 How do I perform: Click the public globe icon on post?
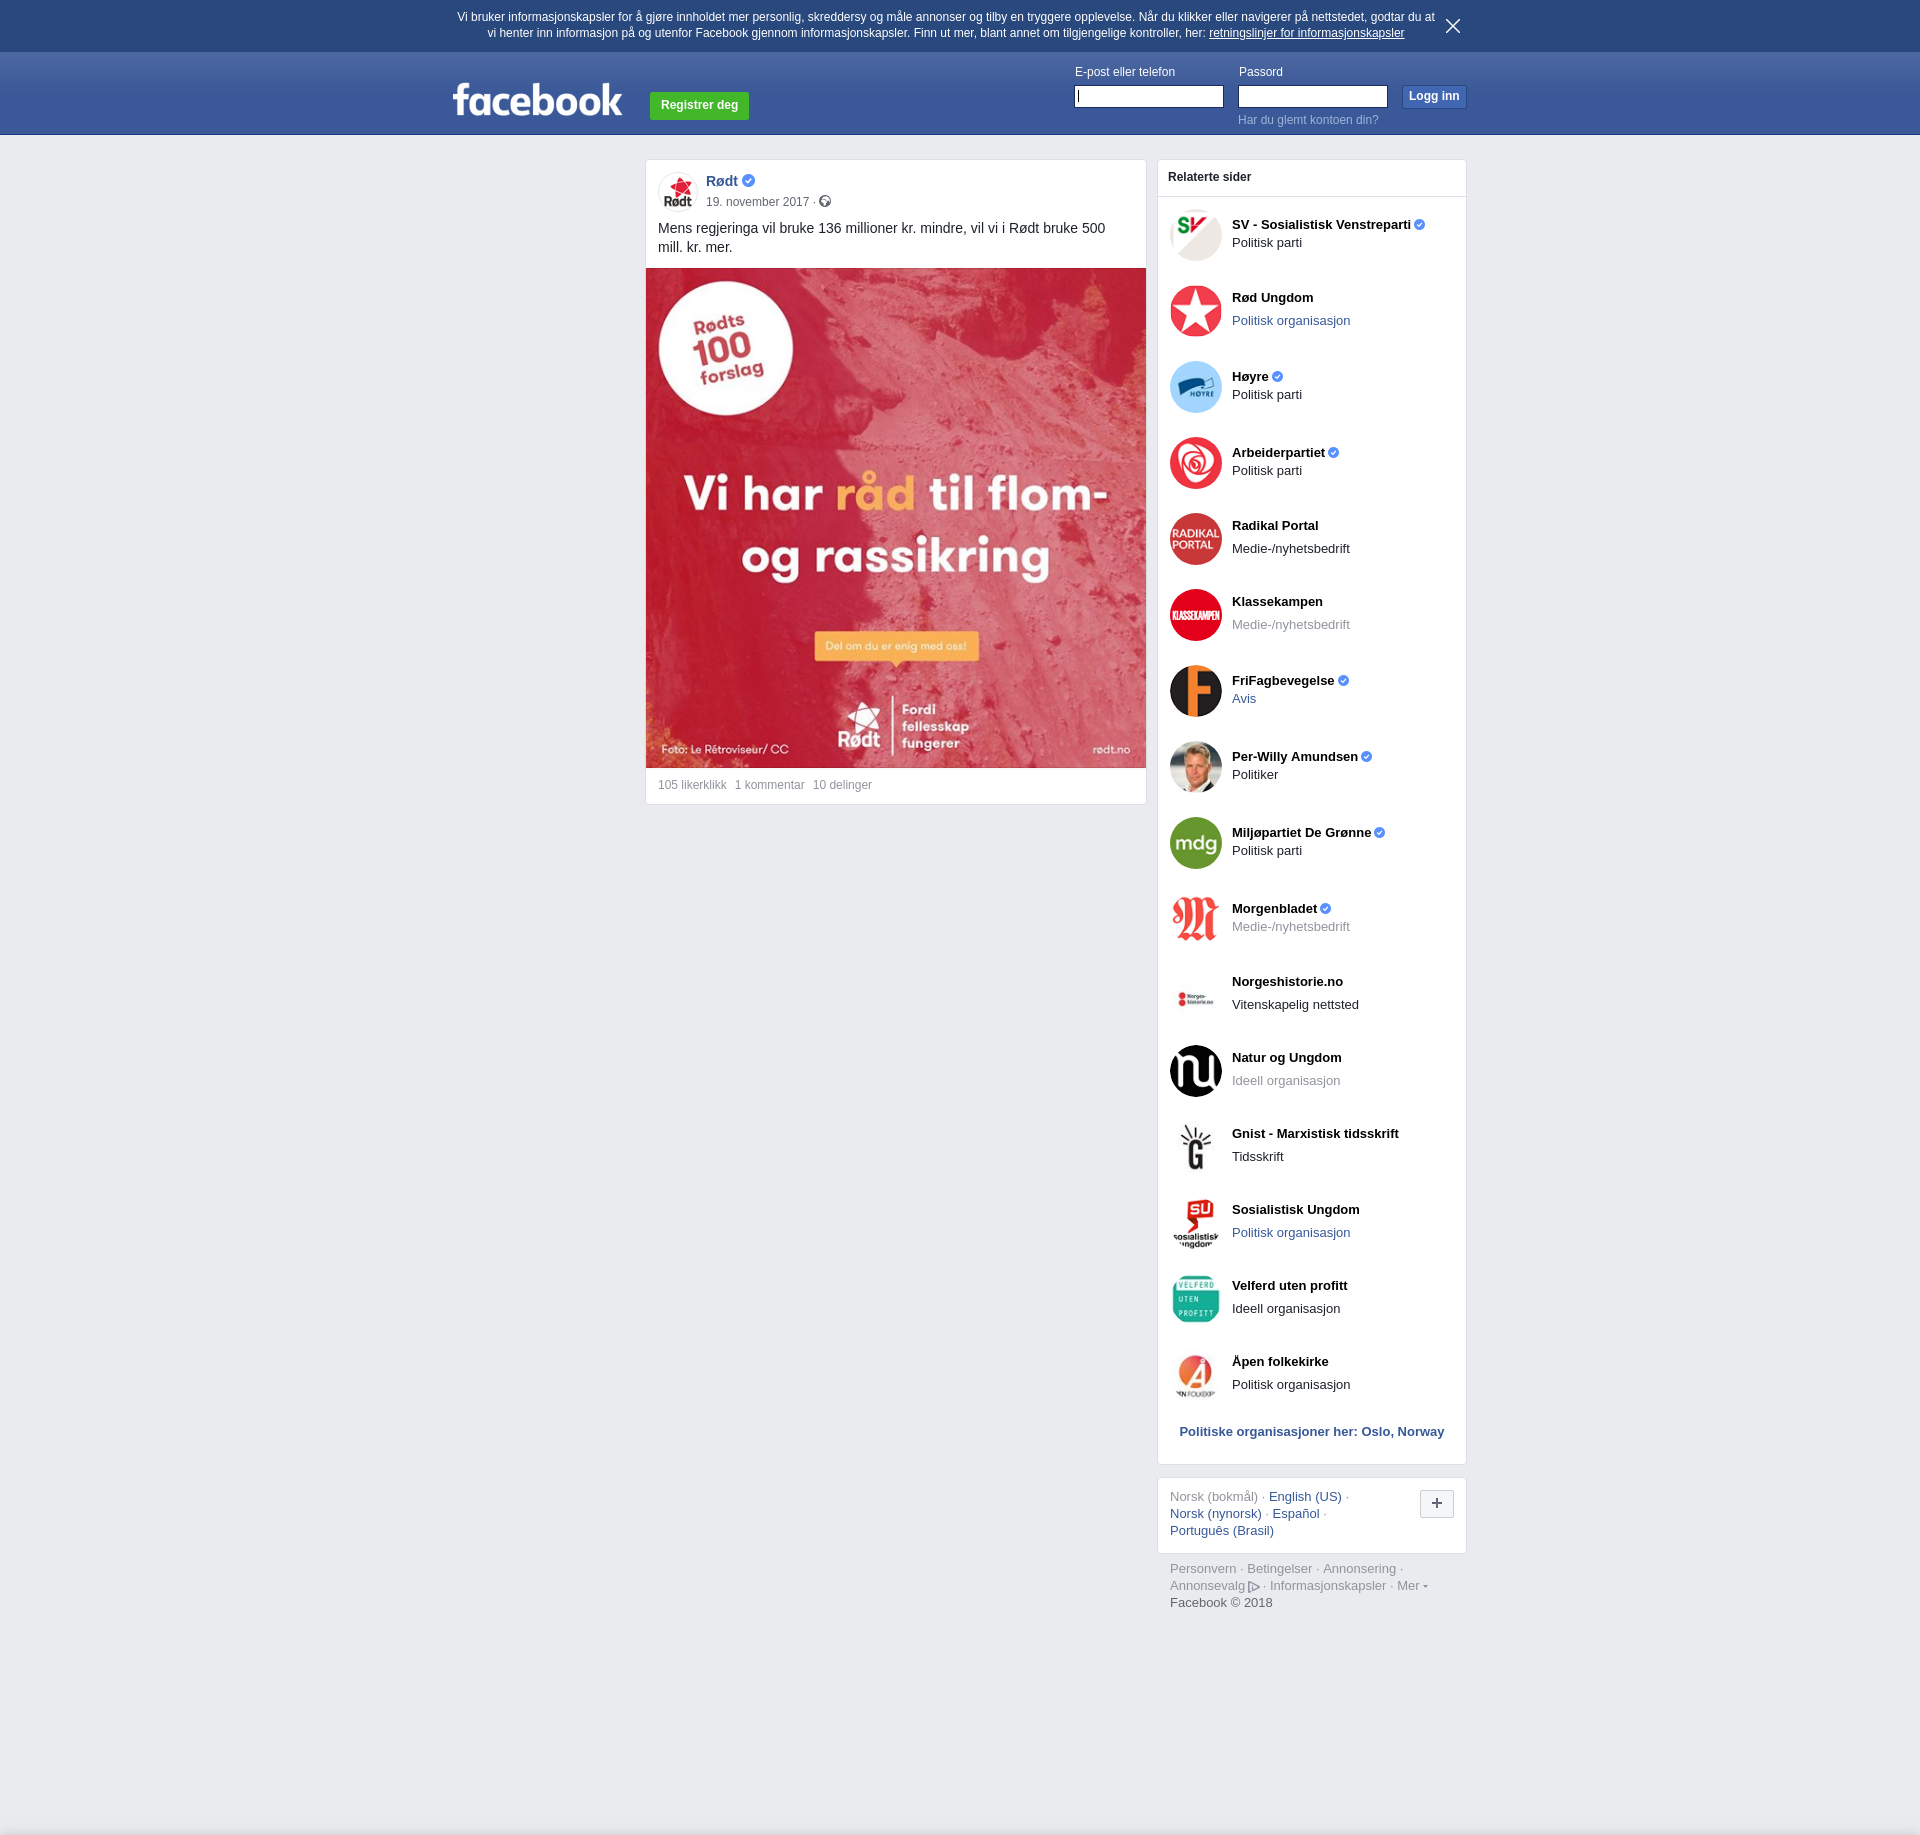(825, 202)
